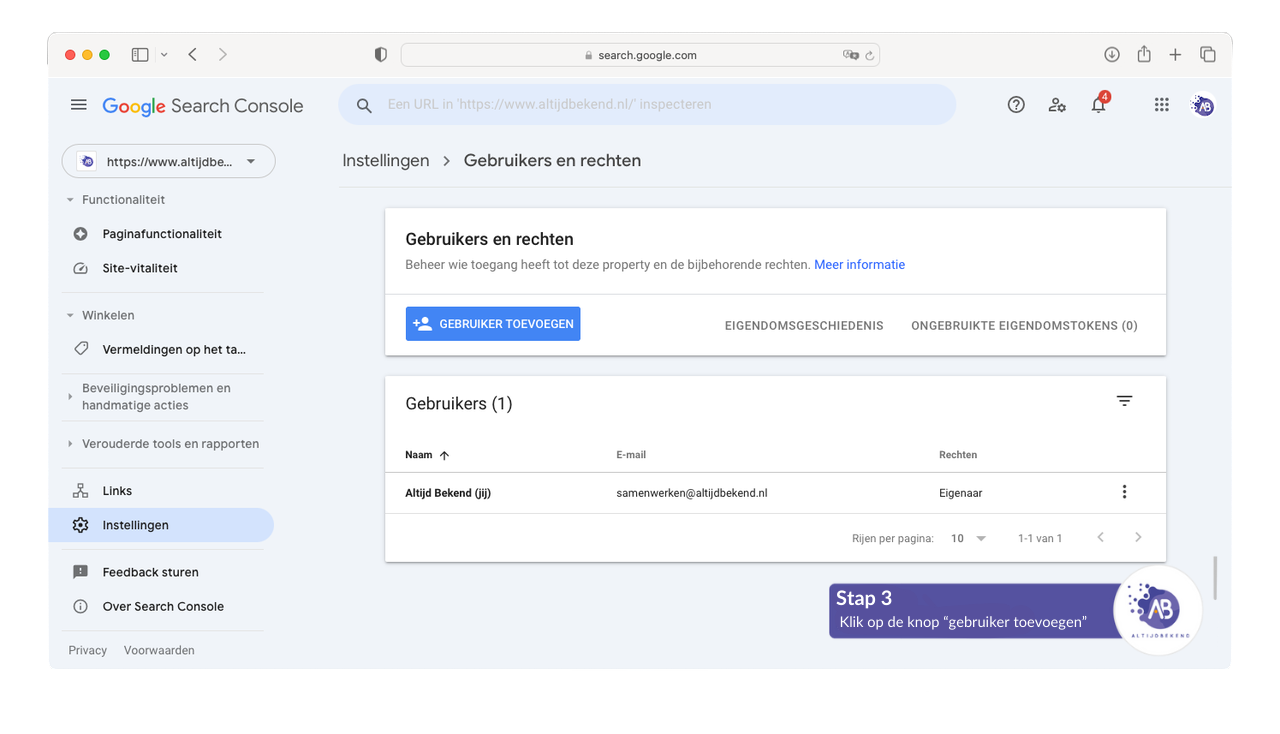Open user settings icon in header
The image size is (1280, 734).
click(1057, 105)
